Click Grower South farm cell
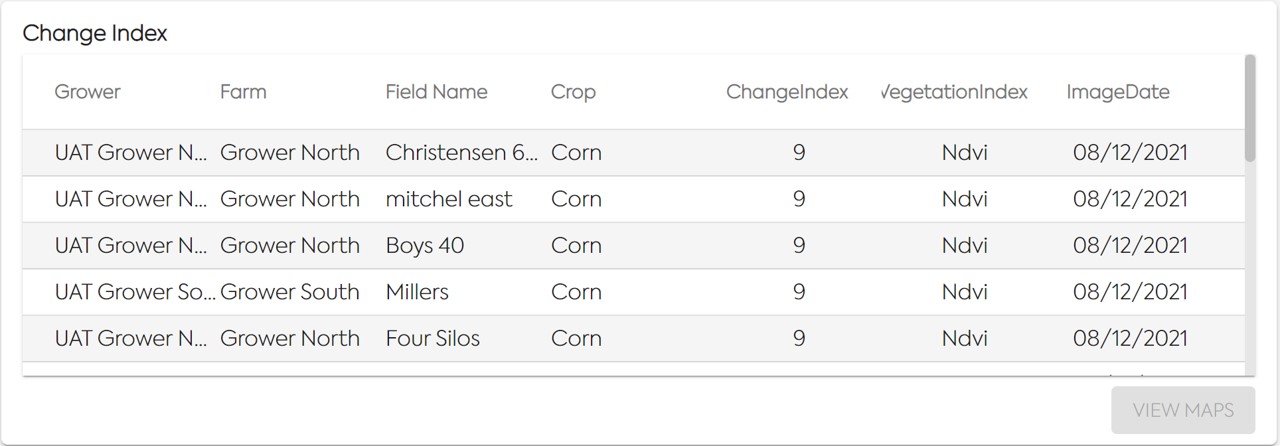This screenshot has height=446, width=1280. point(290,292)
